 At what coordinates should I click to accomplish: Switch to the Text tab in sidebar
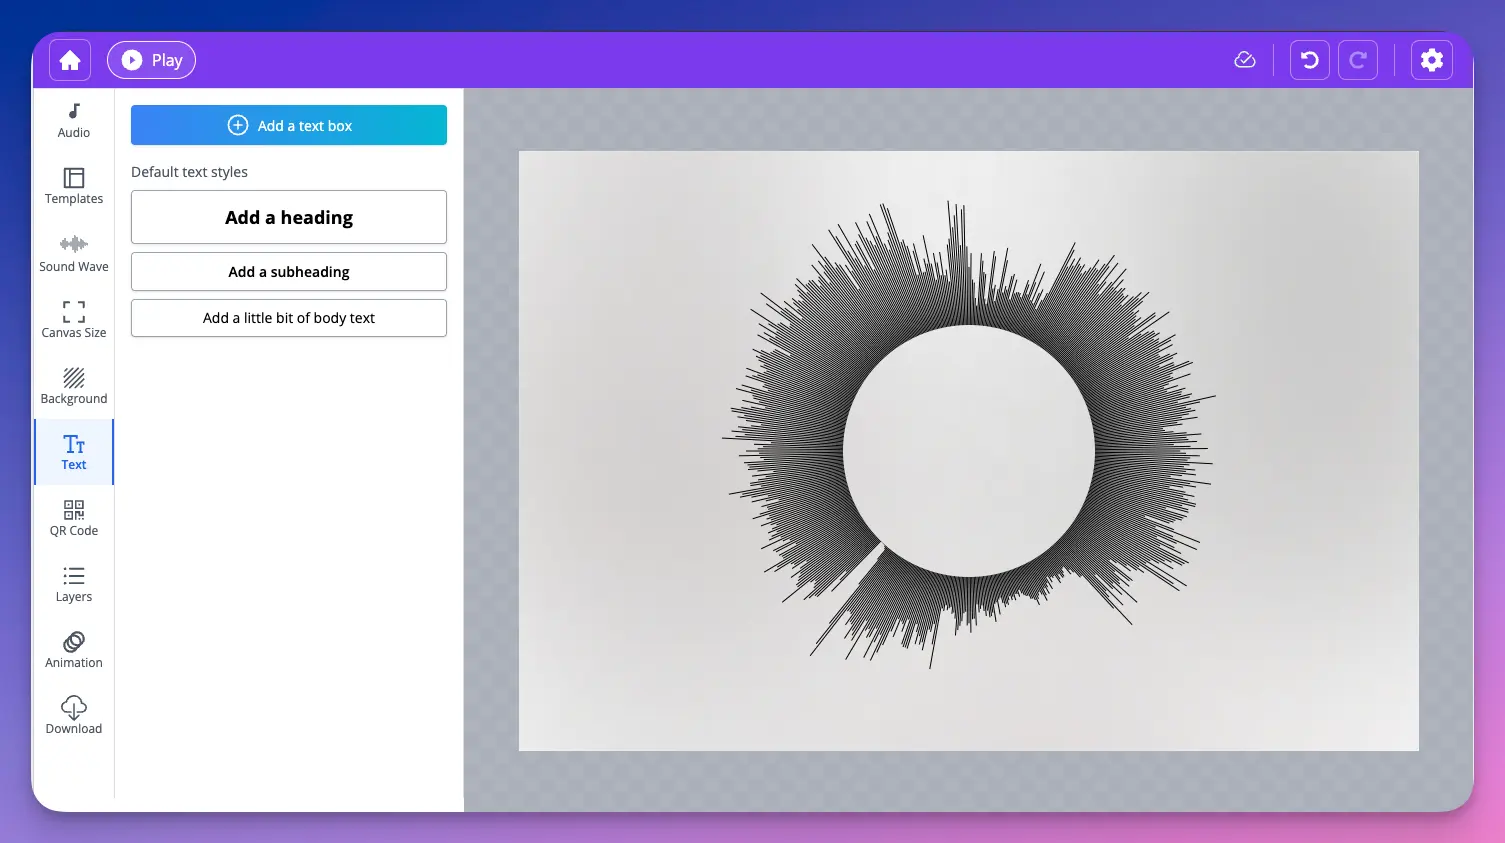pyautogui.click(x=73, y=452)
